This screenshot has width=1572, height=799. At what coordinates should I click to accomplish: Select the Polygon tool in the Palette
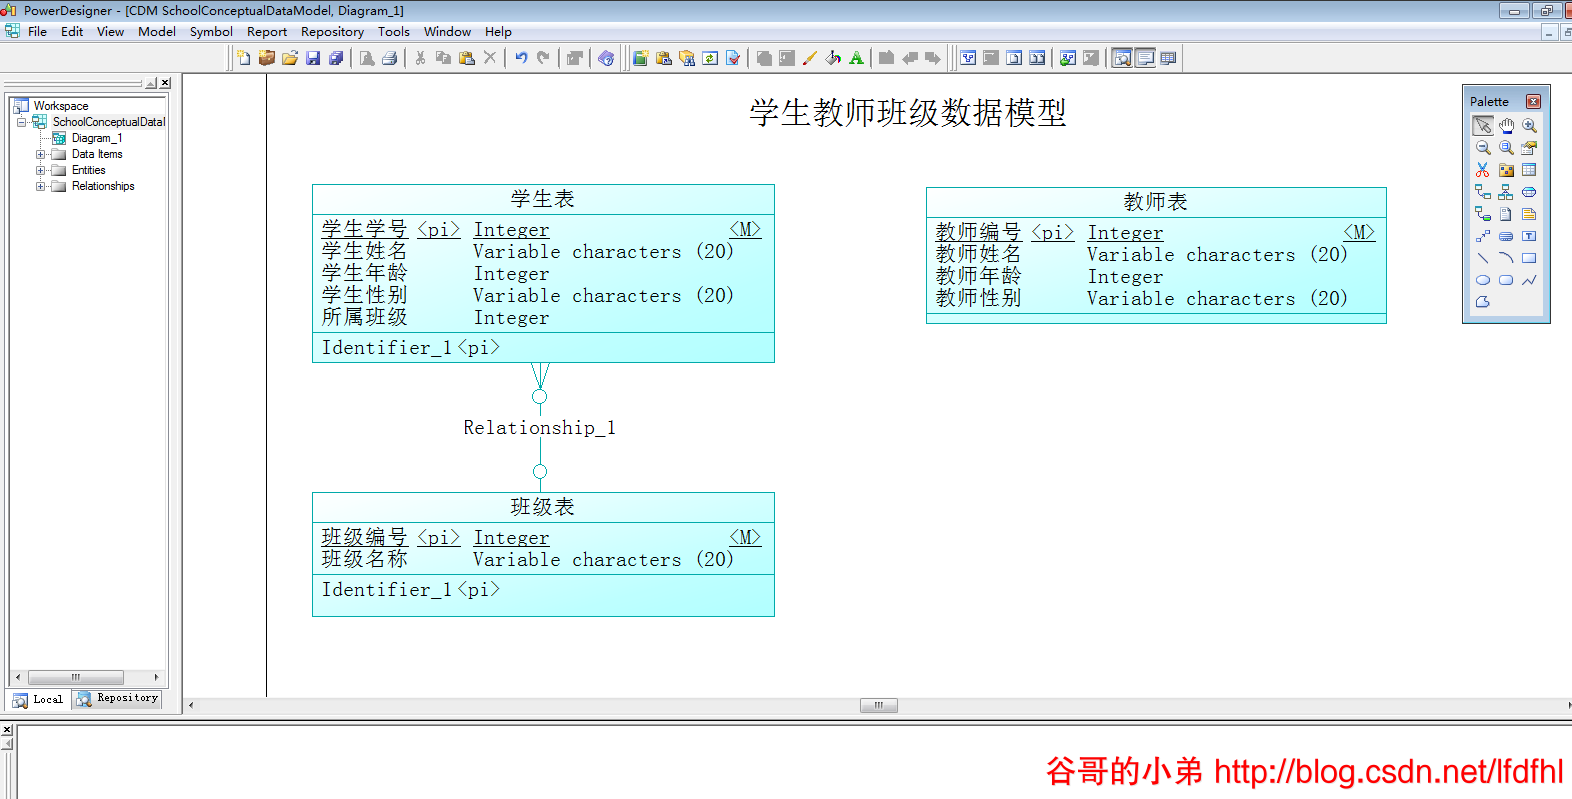coord(1483,302)
